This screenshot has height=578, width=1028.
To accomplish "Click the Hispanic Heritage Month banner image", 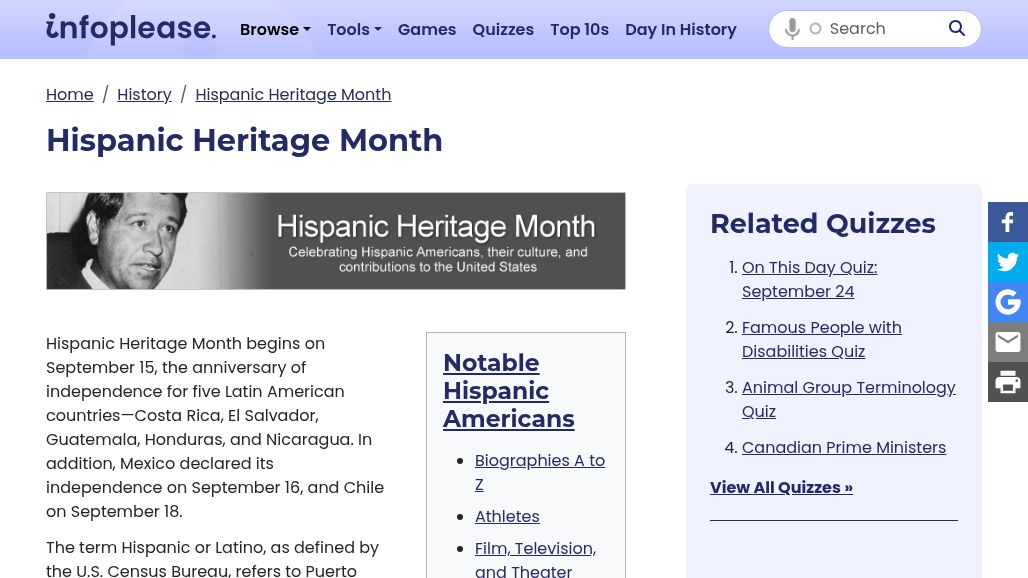I will coord(336,241).
